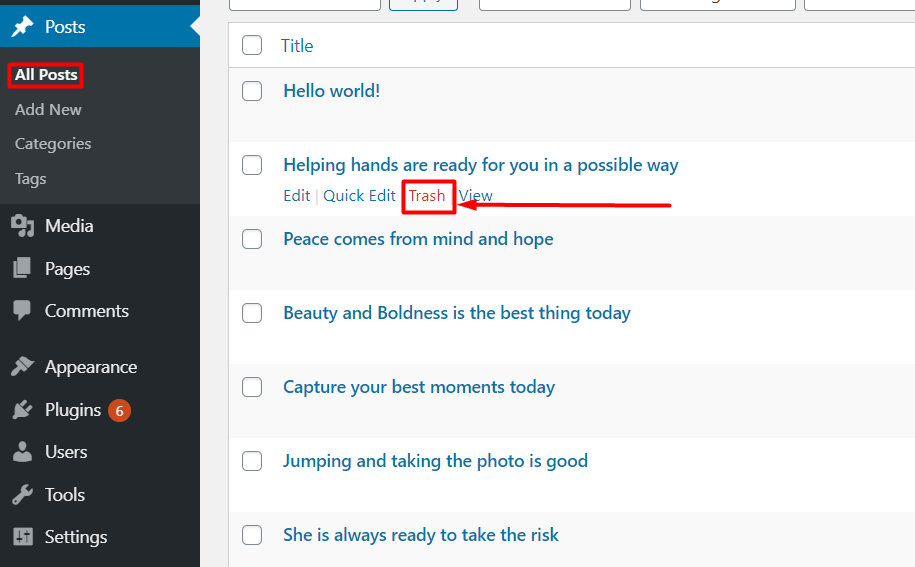Viewport: 915px width, 567px height.
Task: Click Edit under Helping hands post
Action: click(296, 195)
